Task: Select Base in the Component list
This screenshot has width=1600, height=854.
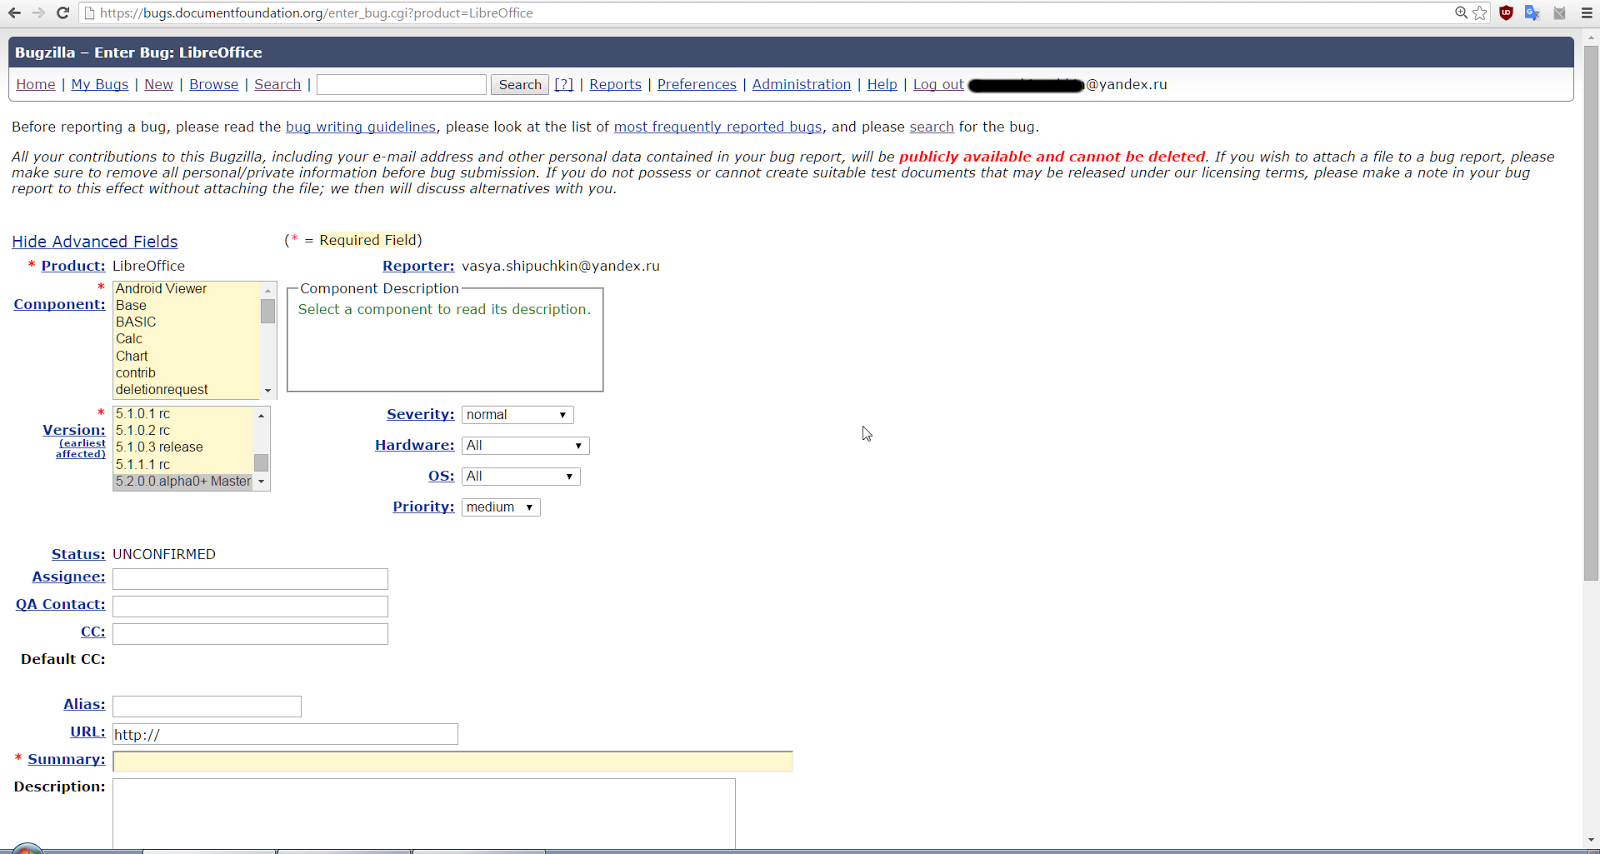Action: coord(186,306)
